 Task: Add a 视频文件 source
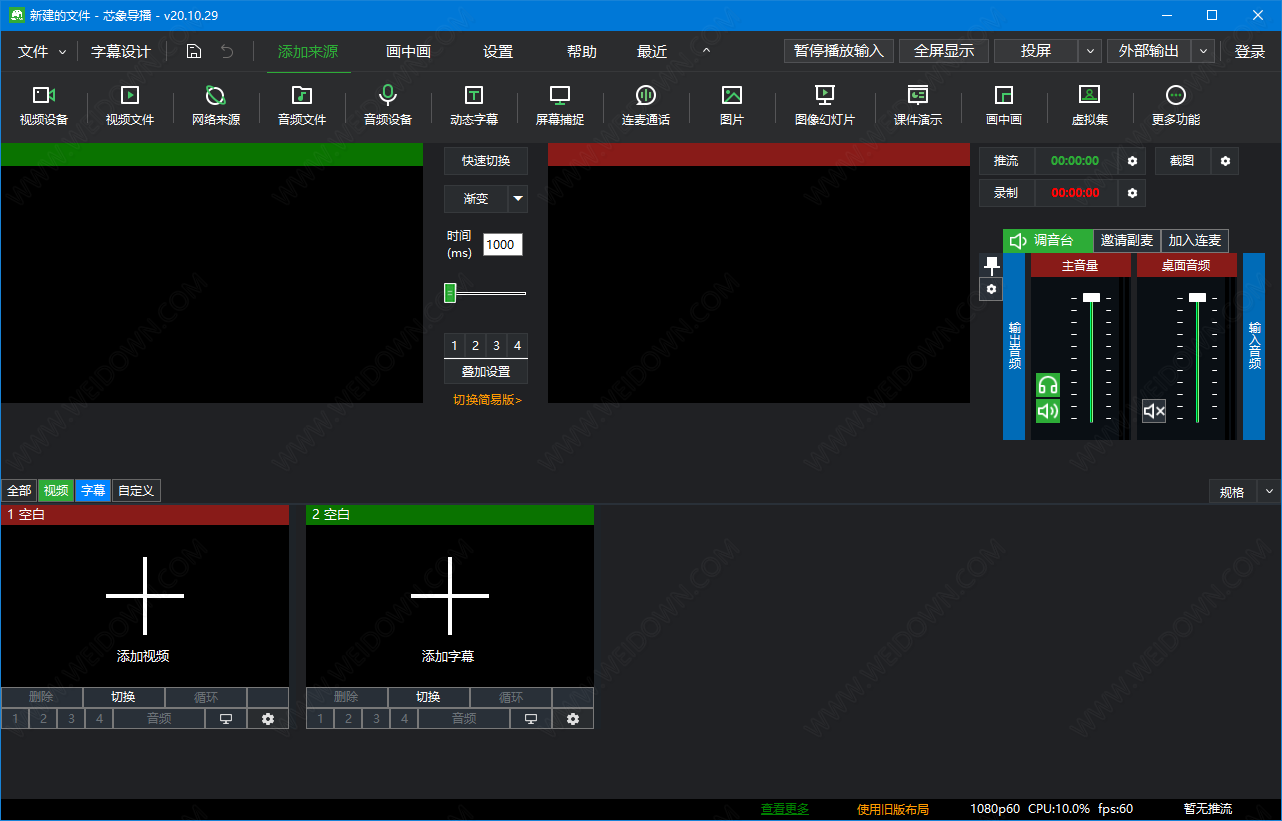click(130, 105)
